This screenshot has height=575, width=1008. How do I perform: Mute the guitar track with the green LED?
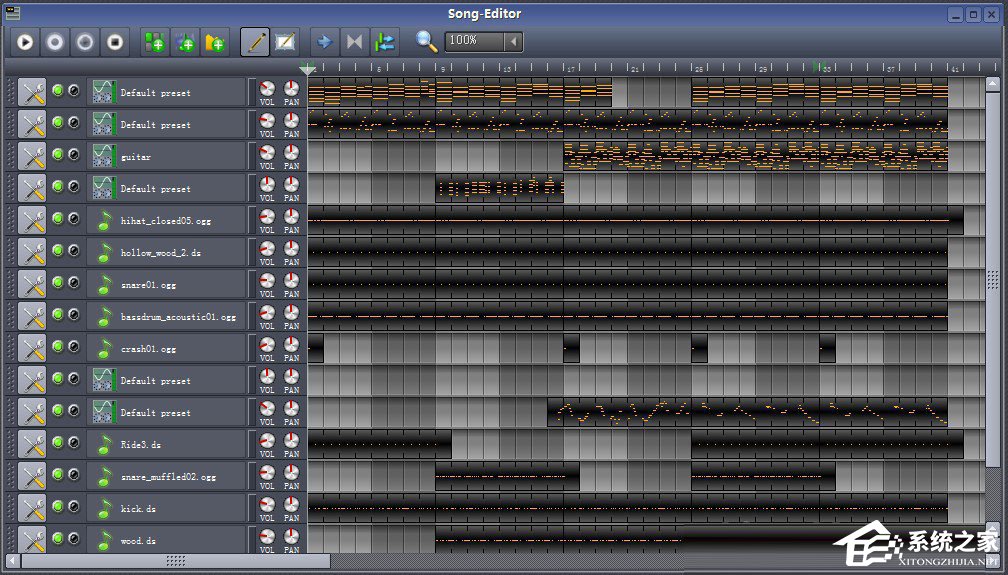[58, 155]
